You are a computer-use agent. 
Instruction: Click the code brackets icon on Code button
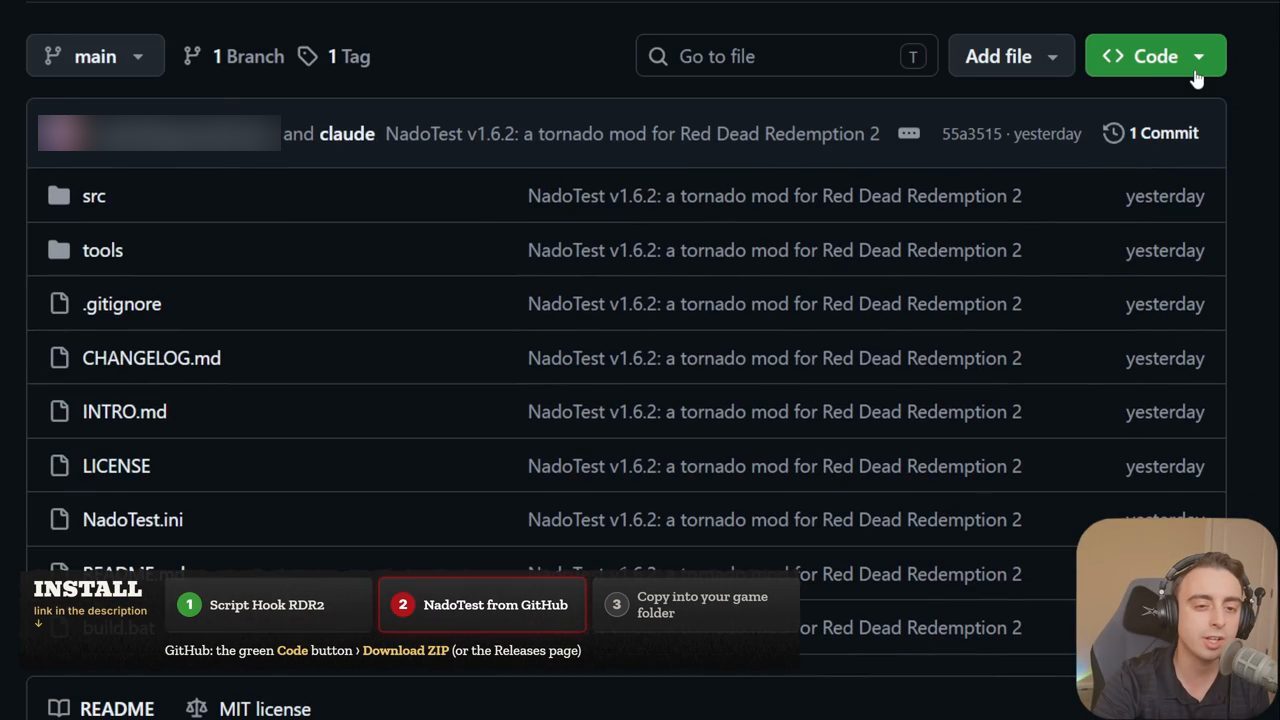pyautogui.click(x=1113, y=56)
